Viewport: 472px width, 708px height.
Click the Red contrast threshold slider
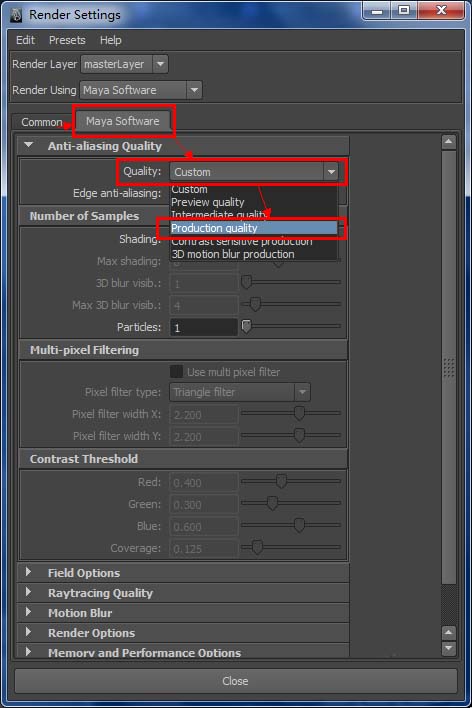(x=291, y=481)
